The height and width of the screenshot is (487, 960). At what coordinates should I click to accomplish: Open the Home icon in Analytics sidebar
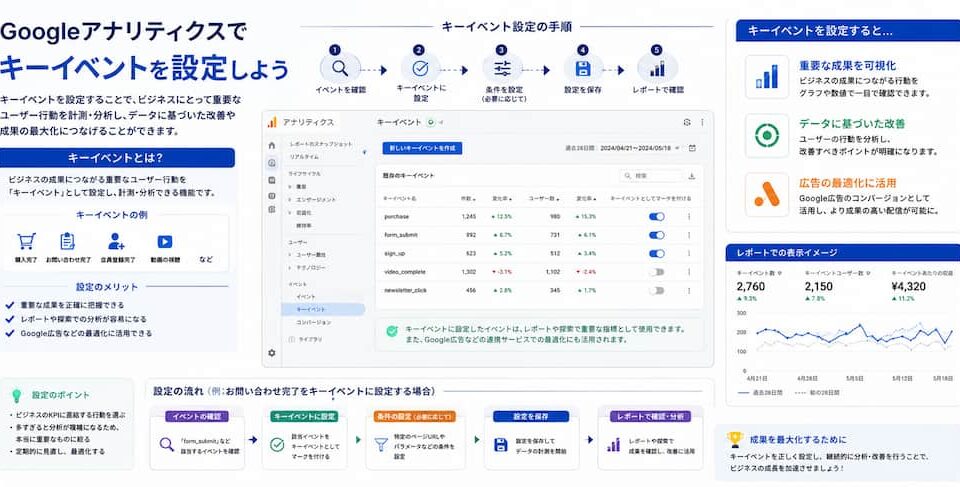pos(272,146)
